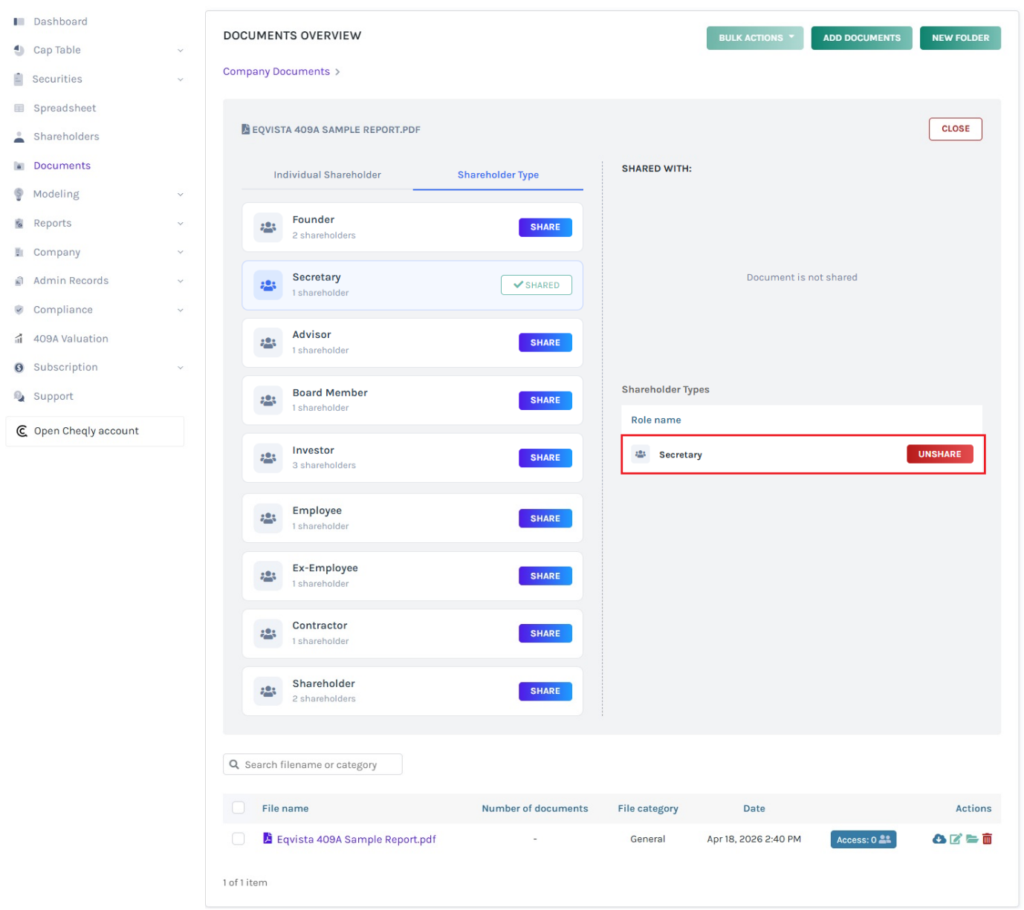Screen dimensions: 1024x910
Task: Expand the Reports sidebar section
Action: coord(180,223)
